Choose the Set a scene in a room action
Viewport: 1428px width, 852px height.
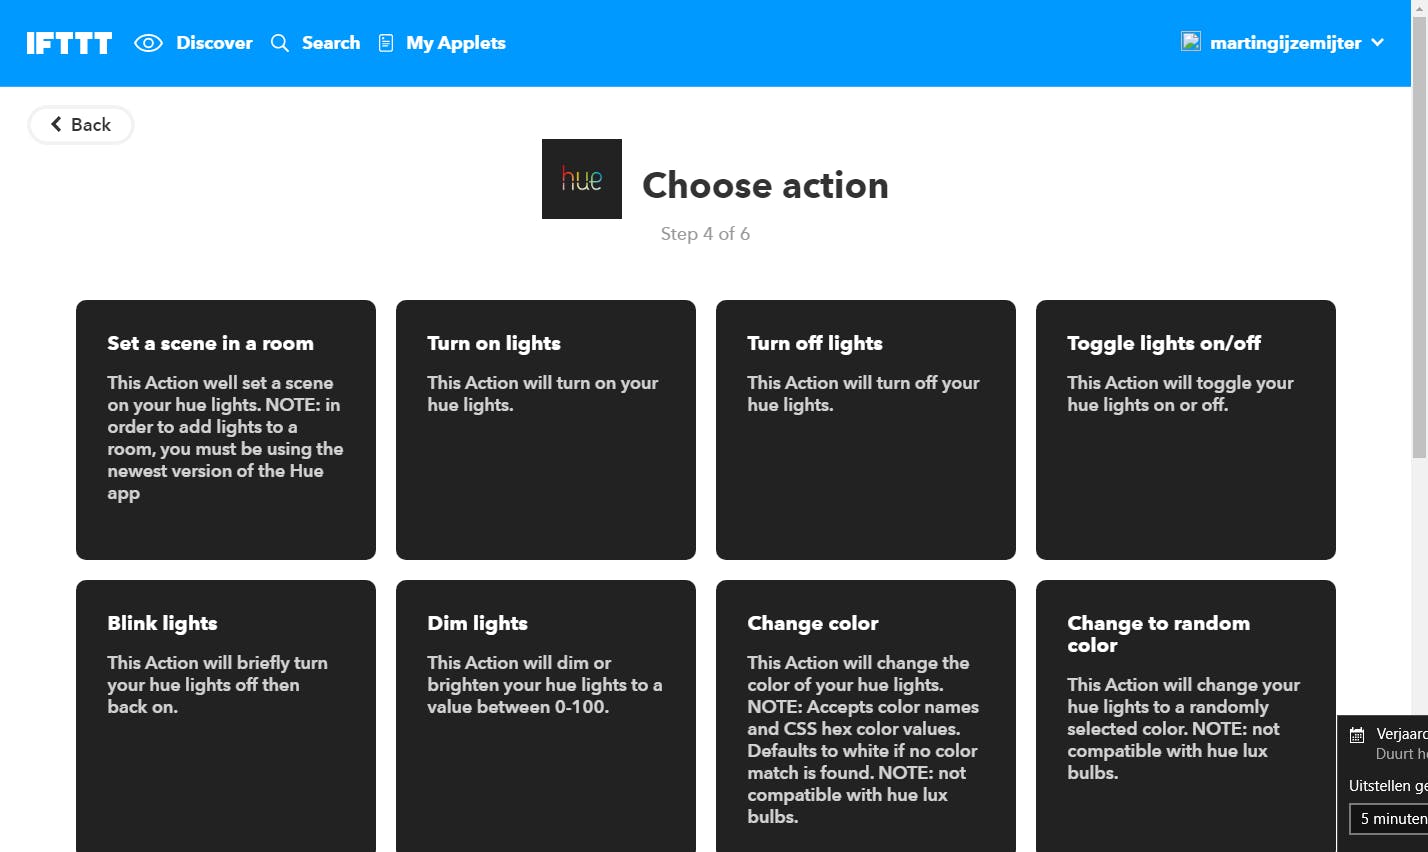pyautogui.click(x=226, y=430)
